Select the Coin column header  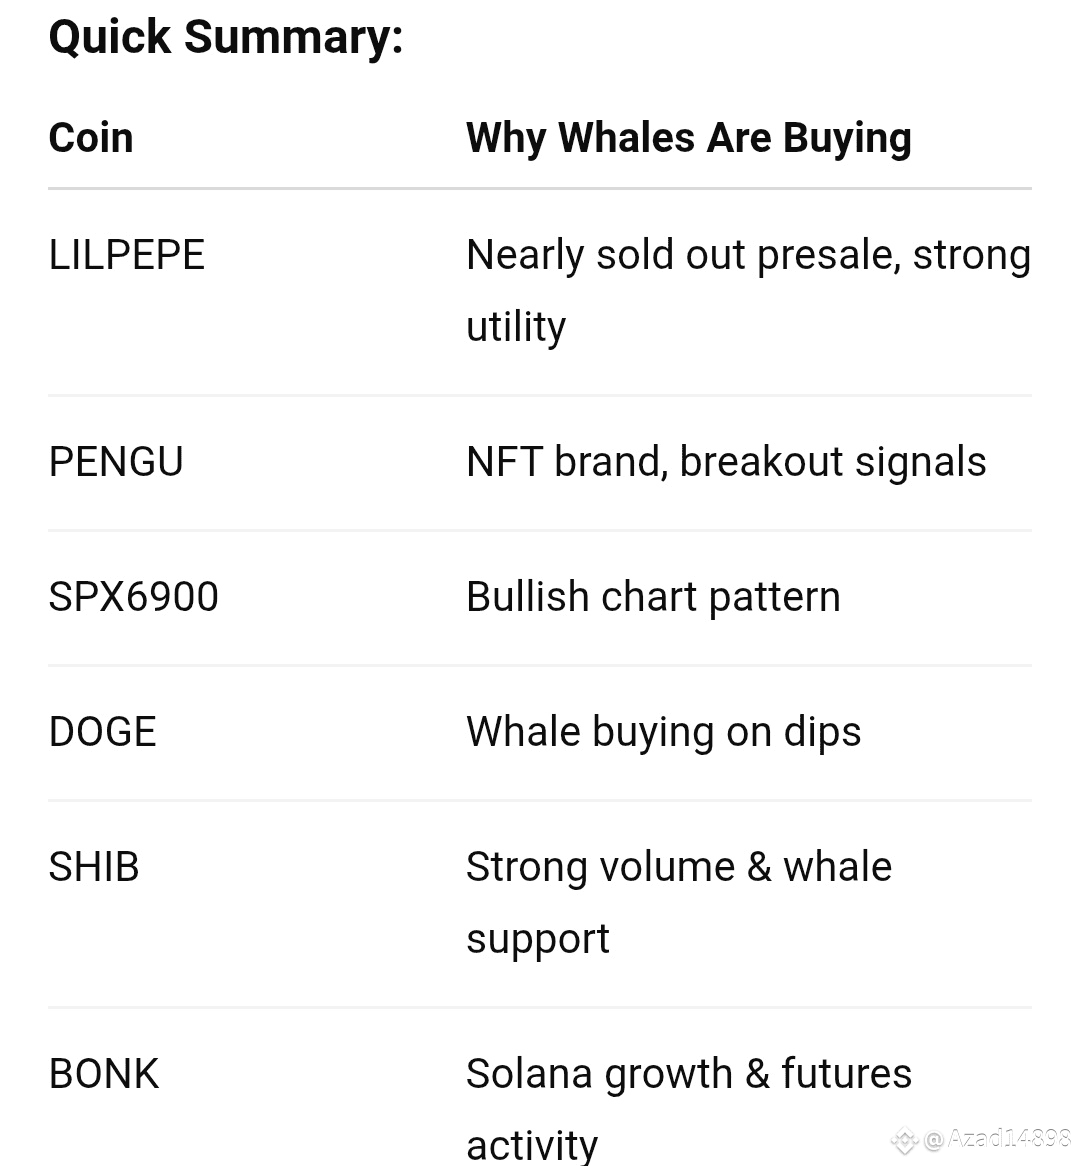point(91,138)
